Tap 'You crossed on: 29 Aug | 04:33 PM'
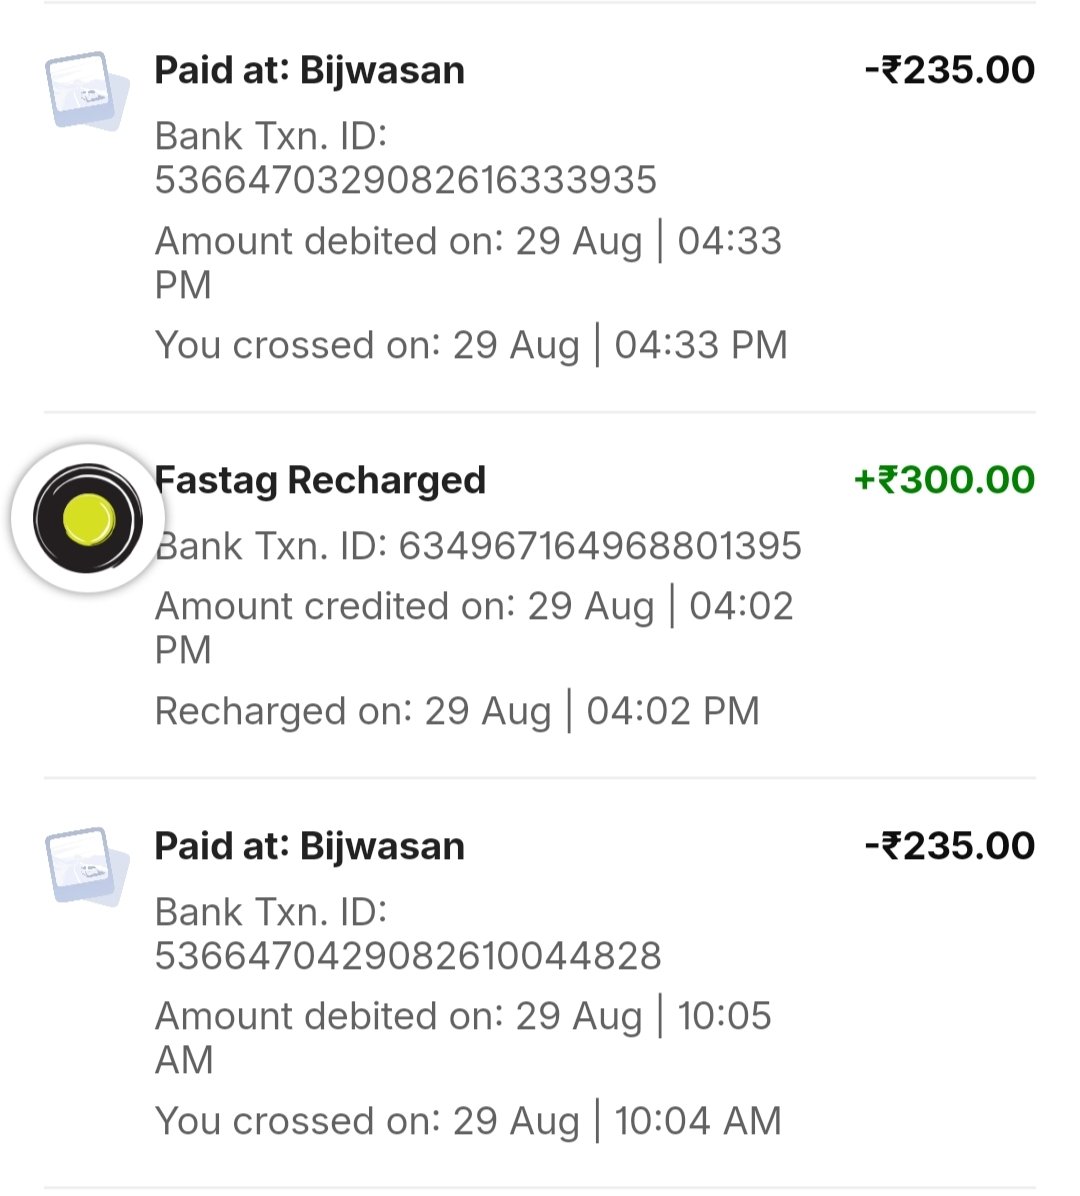 (471, 345)
